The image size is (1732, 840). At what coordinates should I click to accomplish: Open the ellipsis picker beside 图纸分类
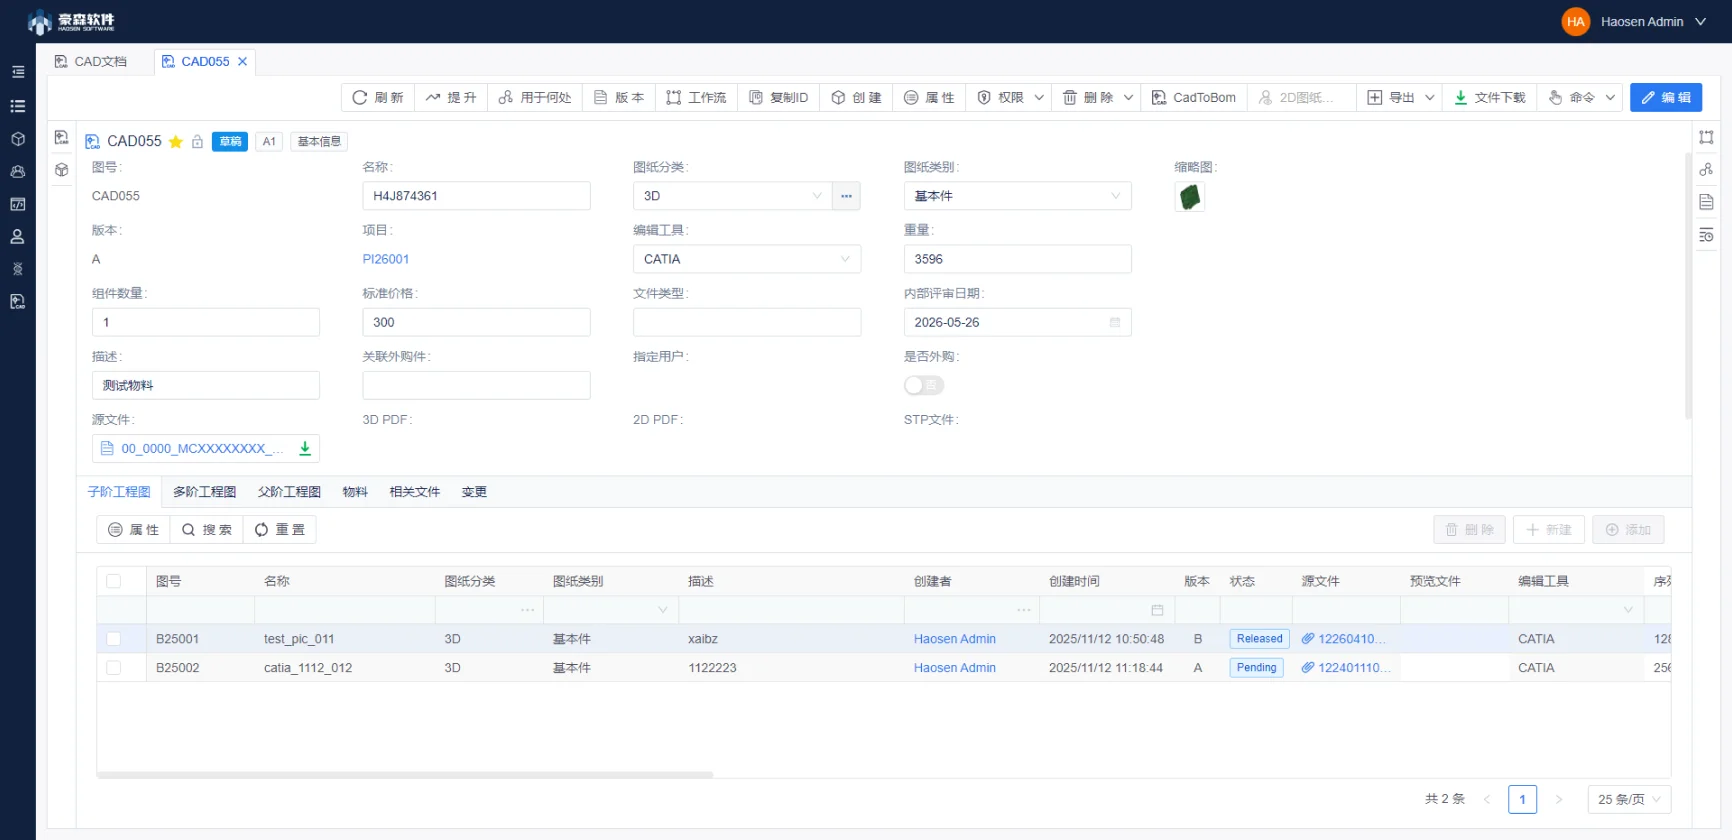point(846,196)
